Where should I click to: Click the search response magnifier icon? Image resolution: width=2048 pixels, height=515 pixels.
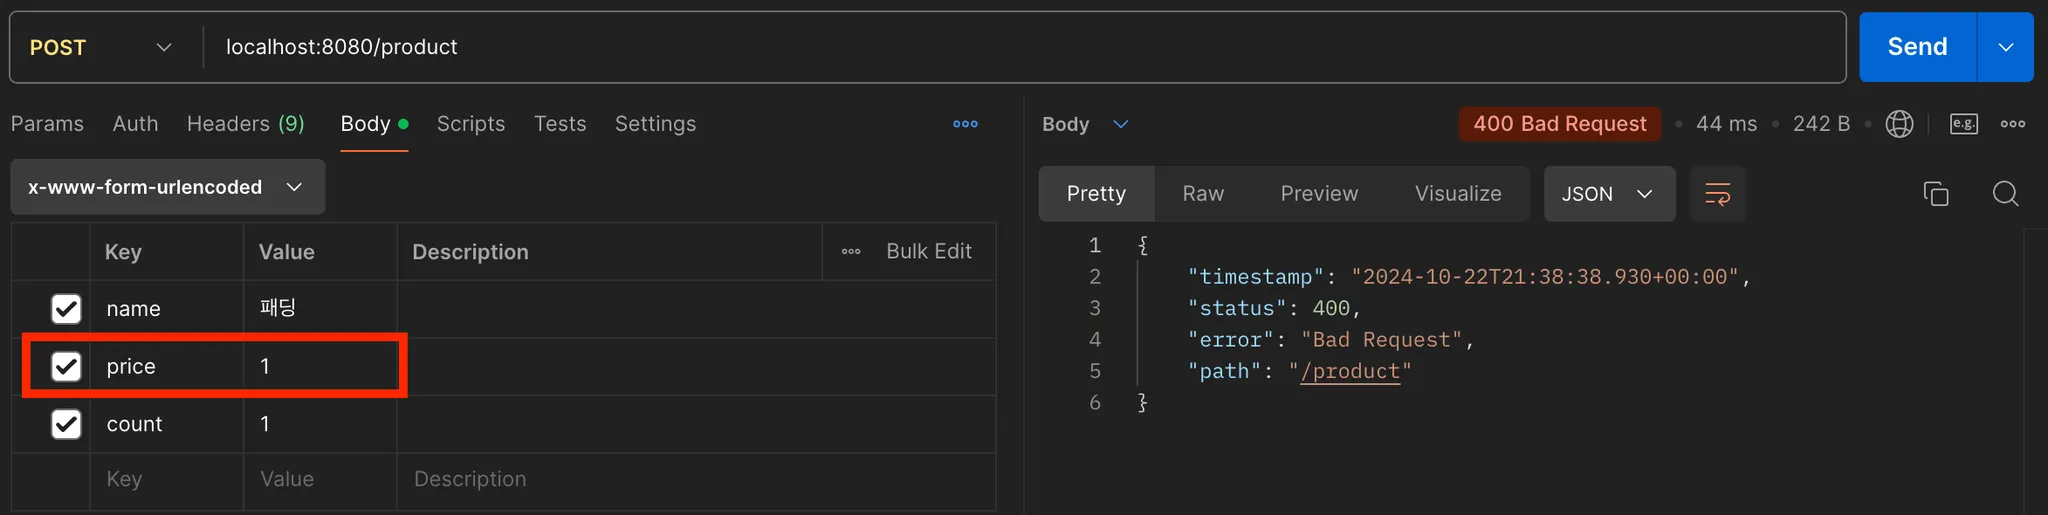pos(2005,194)
